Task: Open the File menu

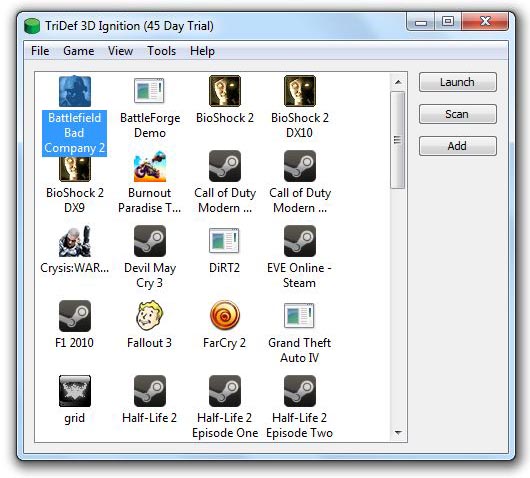Action: 40,51
